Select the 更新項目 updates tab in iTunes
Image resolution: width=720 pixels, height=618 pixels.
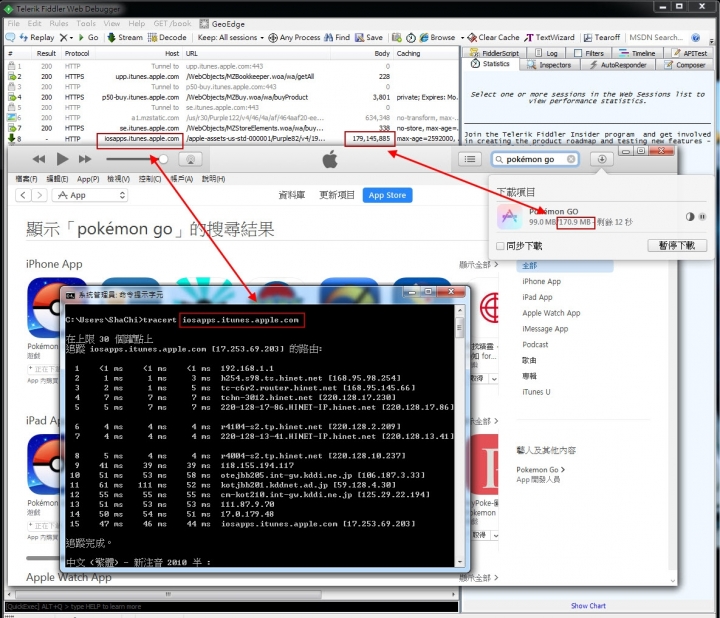[337, 195]
